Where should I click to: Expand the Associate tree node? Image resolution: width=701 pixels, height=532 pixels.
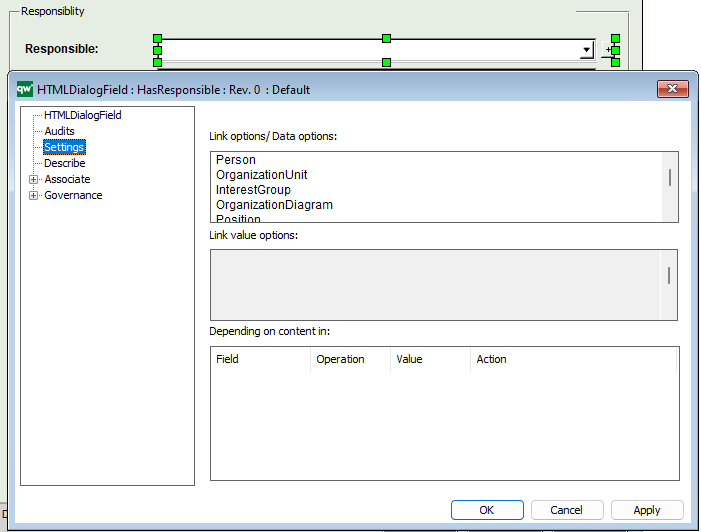34,180
